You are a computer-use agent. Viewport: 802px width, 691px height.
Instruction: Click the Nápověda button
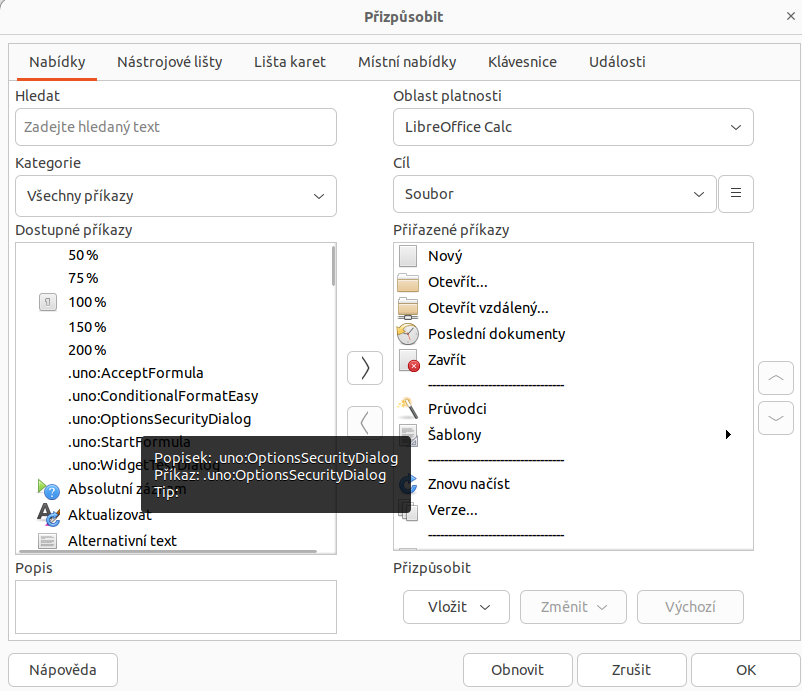[63, 670]
